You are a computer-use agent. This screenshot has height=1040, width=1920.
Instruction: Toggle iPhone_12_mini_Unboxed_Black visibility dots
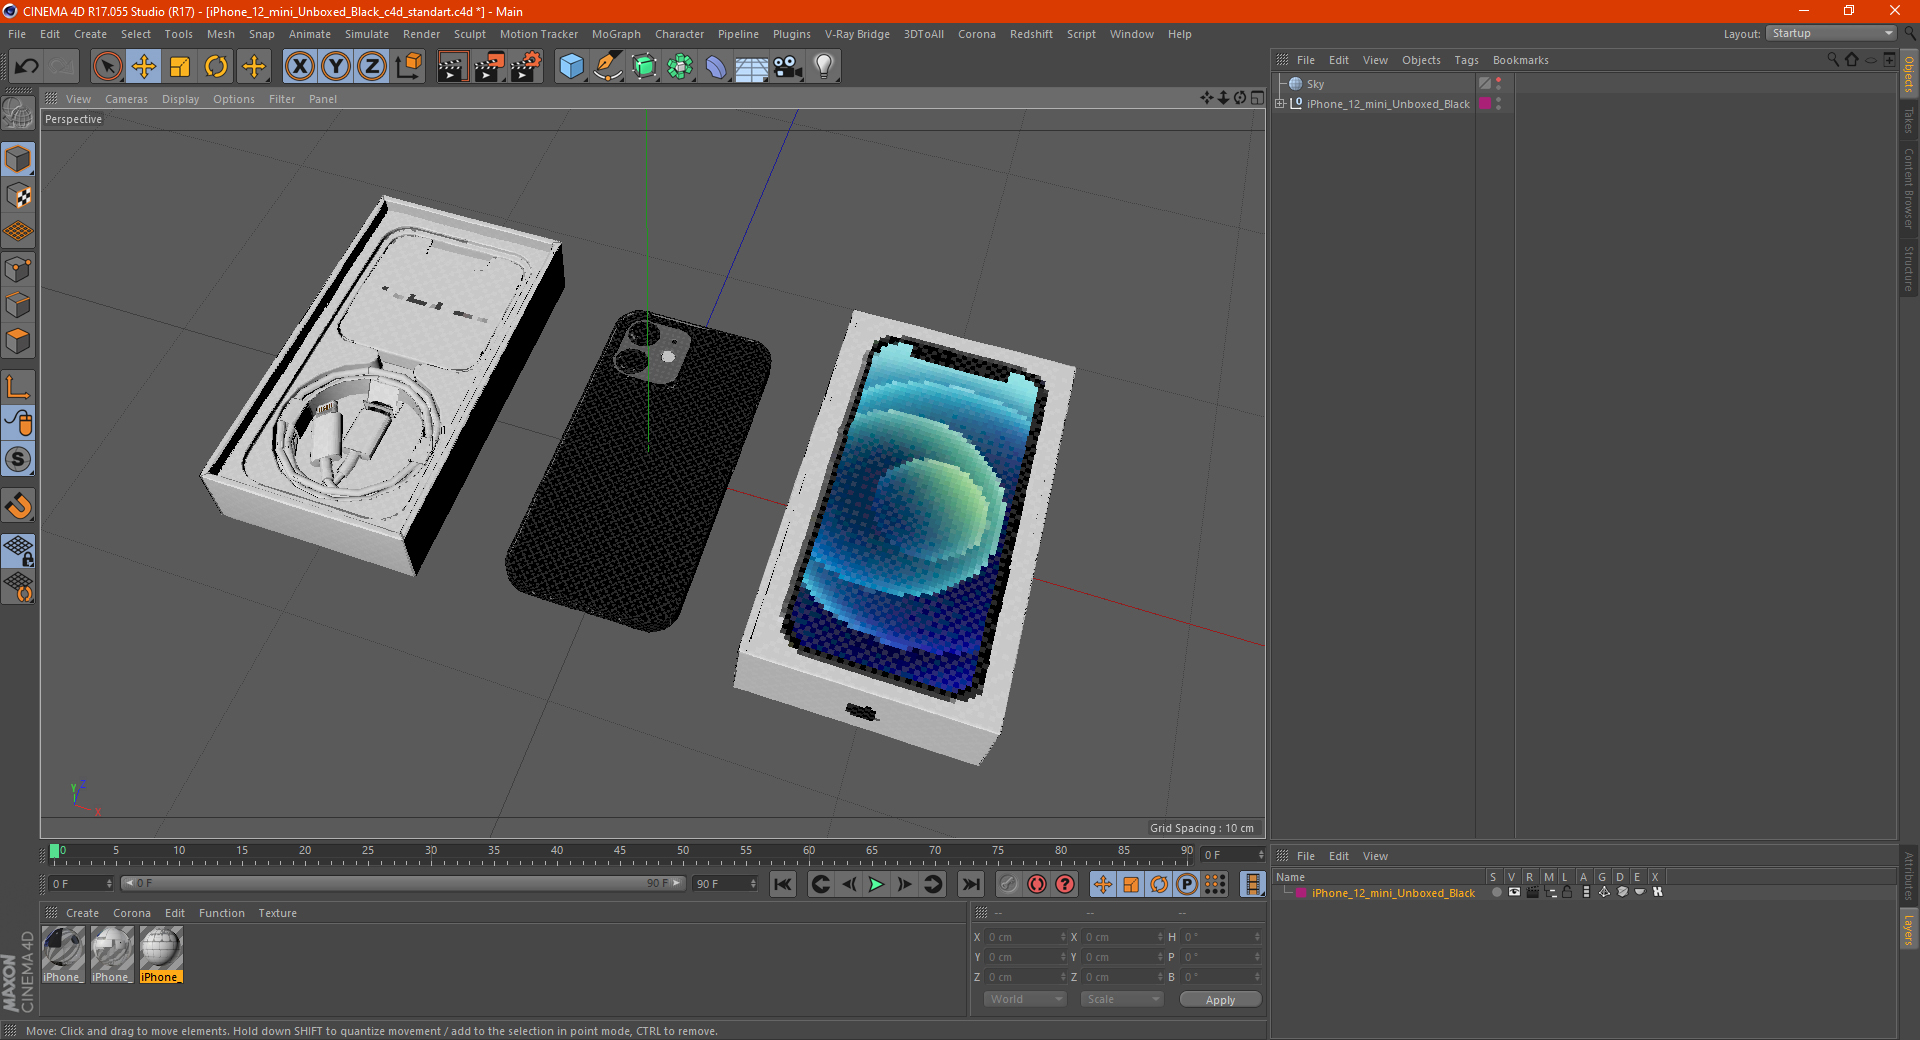[x=1498, y=104]
